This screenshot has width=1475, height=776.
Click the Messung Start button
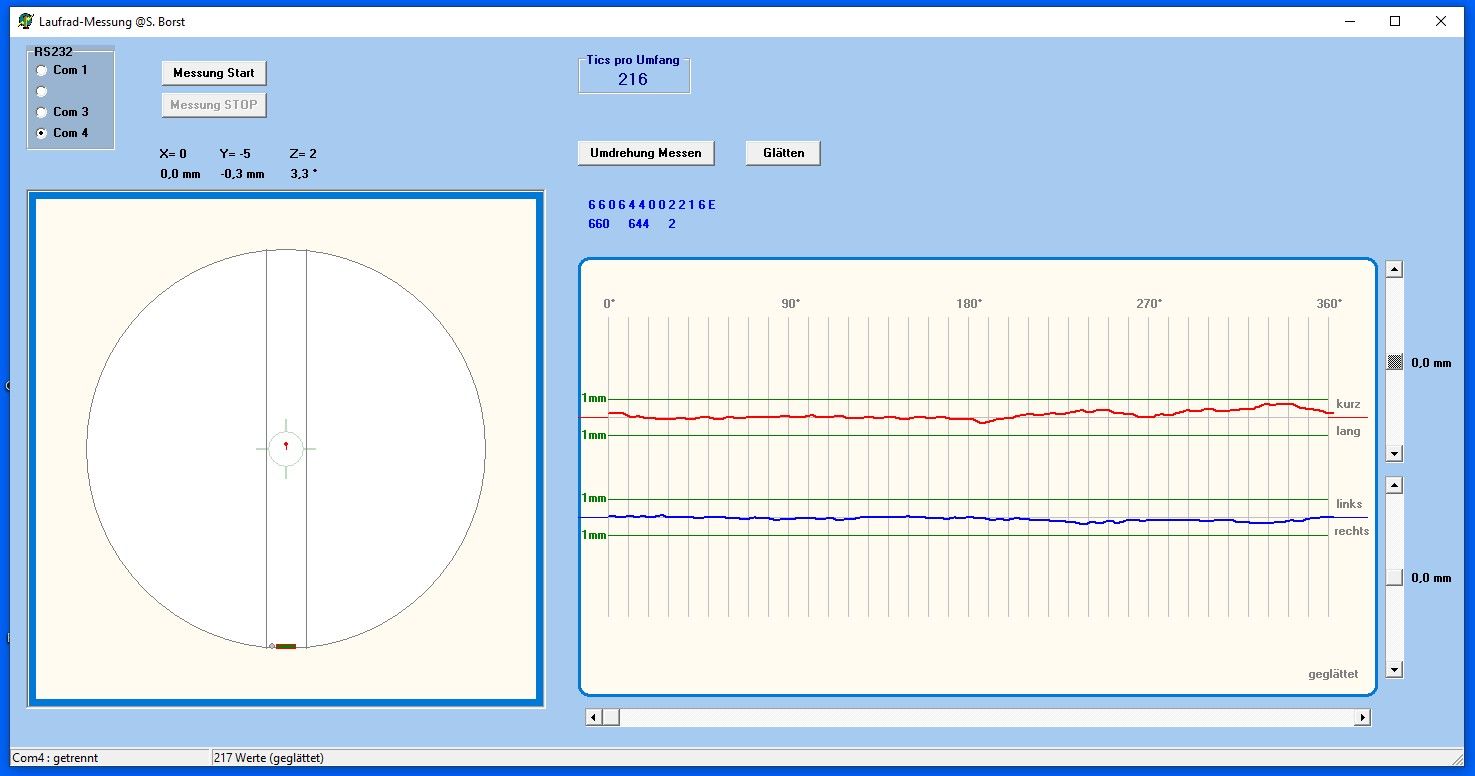click(x=214, y=73)
